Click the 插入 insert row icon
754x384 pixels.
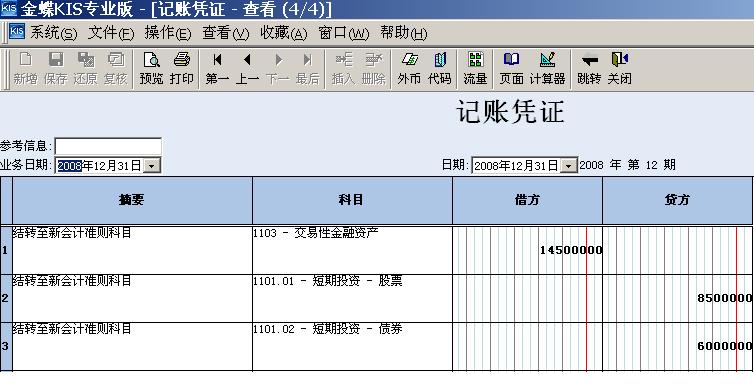click(x=343, y=69)
